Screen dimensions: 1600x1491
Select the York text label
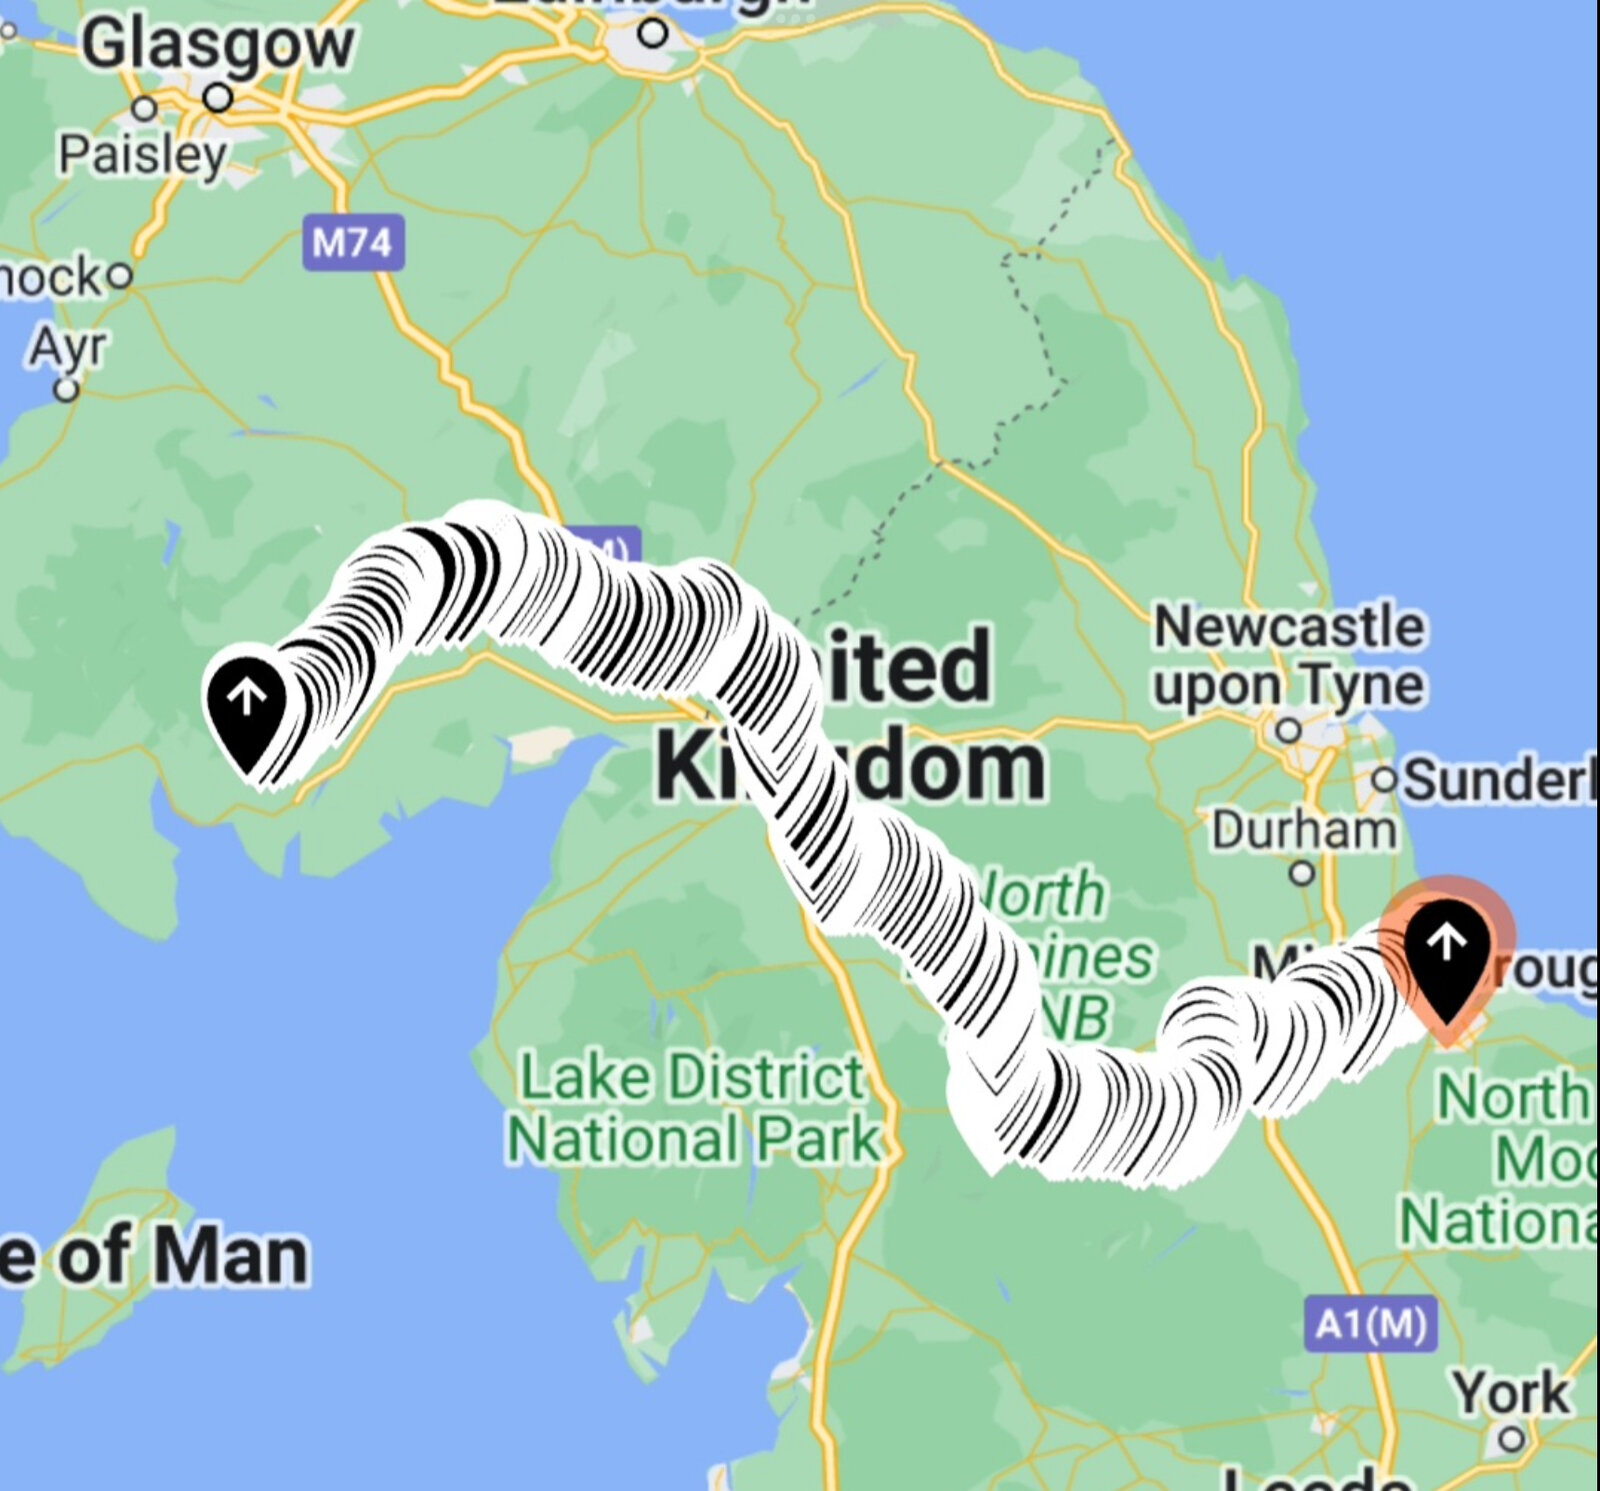1511,1392
